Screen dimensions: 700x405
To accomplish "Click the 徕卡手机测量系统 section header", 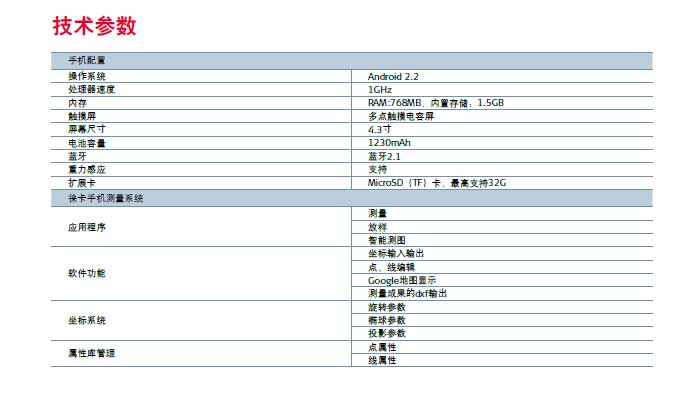I will [105, 199].
